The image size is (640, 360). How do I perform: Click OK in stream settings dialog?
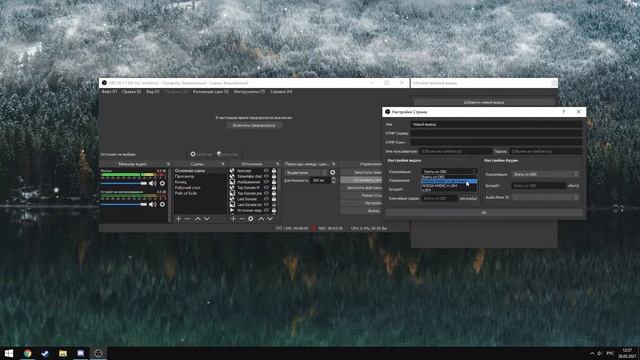tap(484, 213)
